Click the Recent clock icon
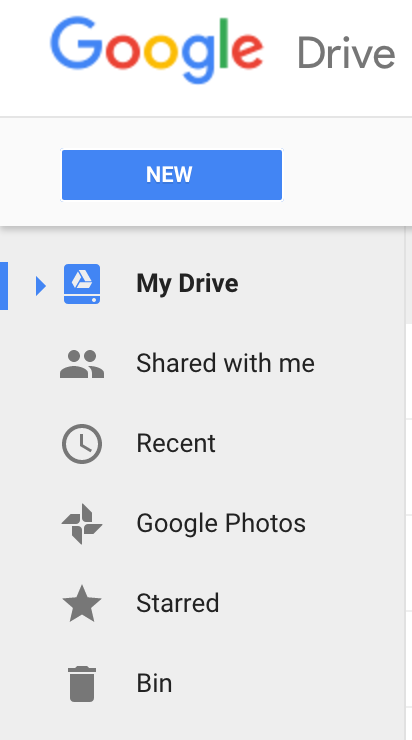412x740 pixels. [82, 444]
